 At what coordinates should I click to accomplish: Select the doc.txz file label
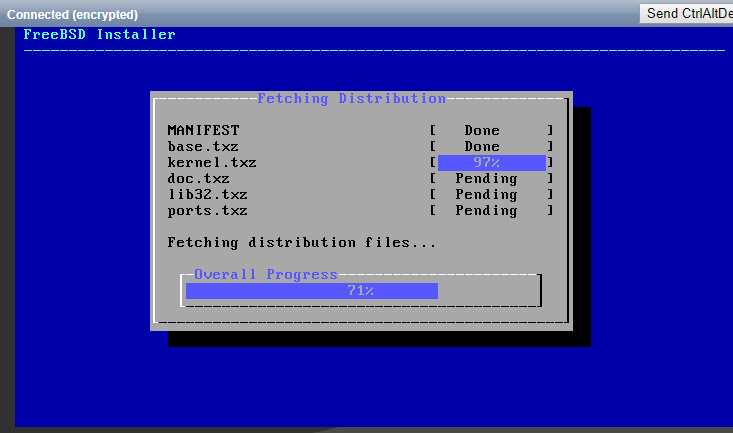(x=198, y=178)
